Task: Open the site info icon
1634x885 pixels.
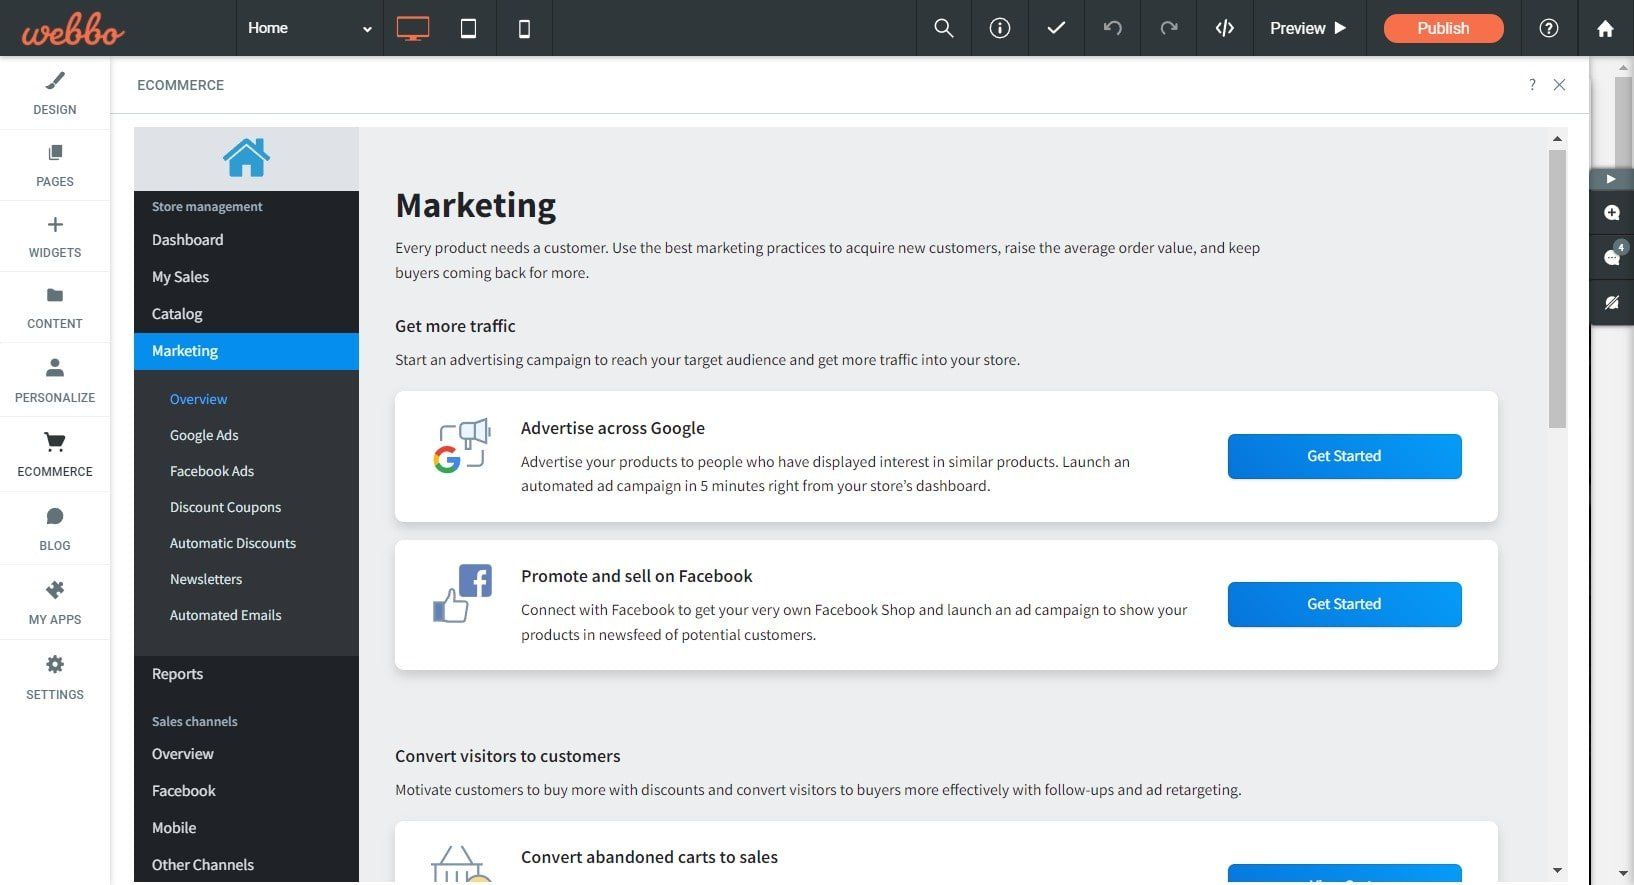Action: pyautogui.click(x=1000, y=28)
